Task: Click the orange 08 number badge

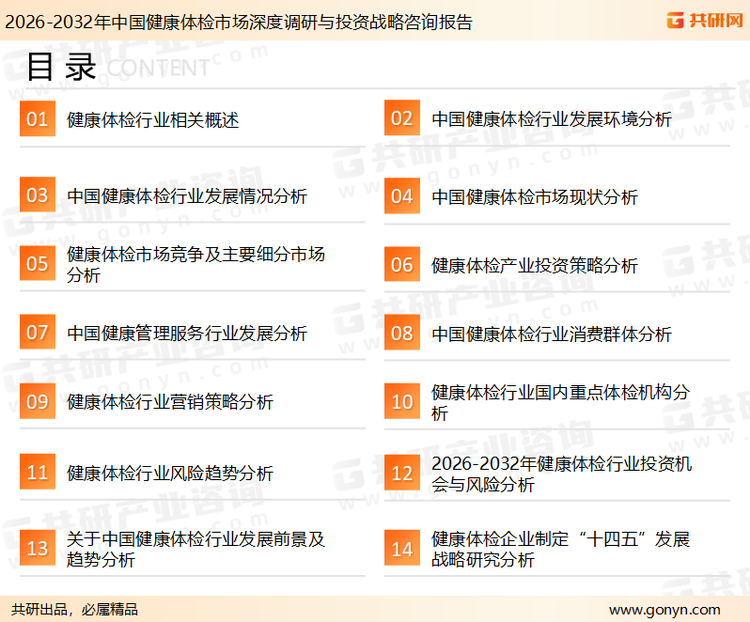Action: coord(402,333)
